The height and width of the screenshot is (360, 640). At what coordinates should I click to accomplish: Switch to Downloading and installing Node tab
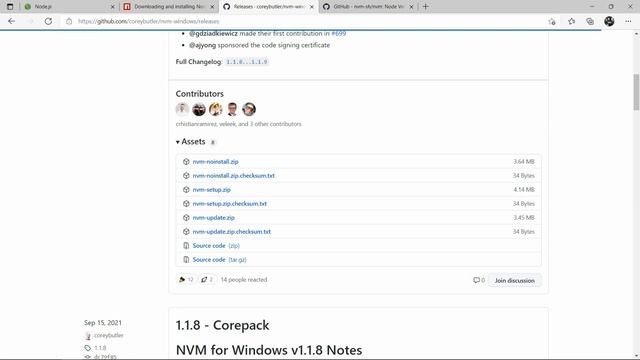169,7
